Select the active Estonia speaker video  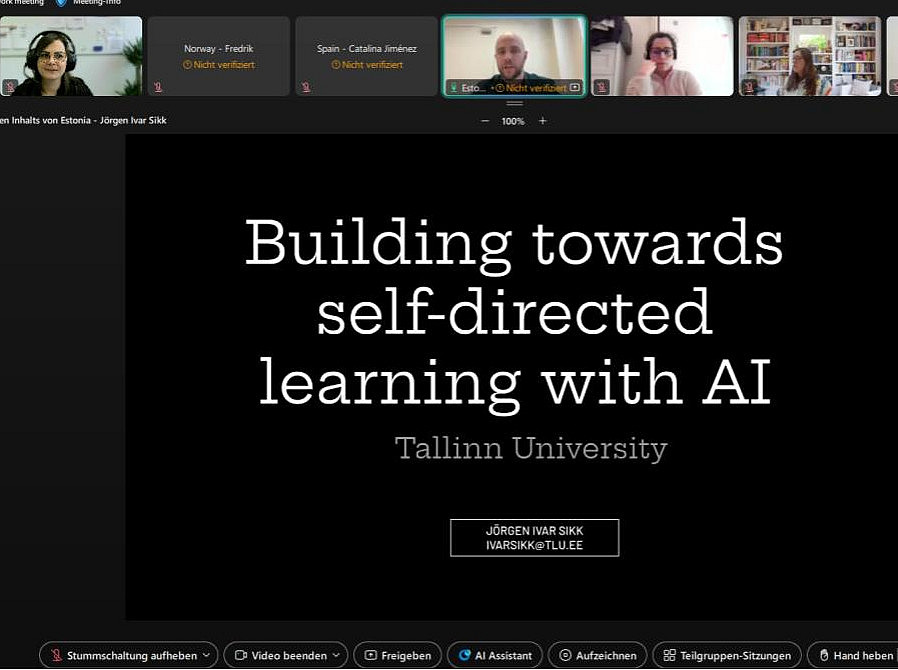pos(514,56)
